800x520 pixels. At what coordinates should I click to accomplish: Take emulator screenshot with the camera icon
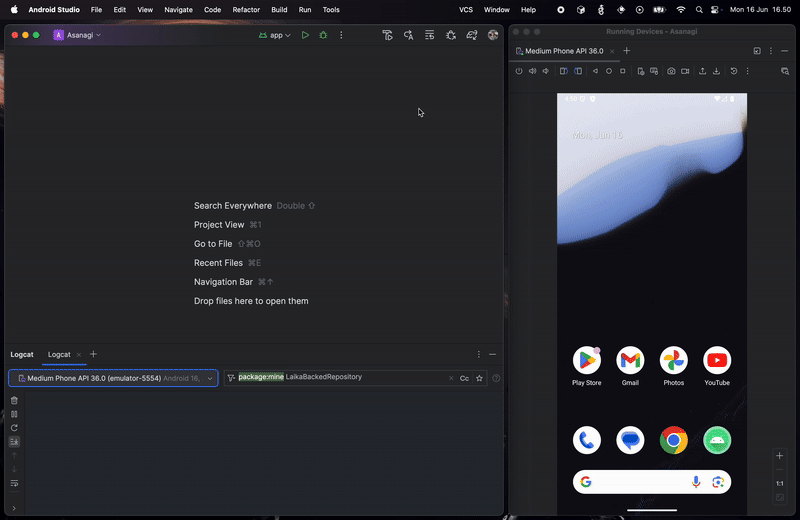click(x=672, y=71)
